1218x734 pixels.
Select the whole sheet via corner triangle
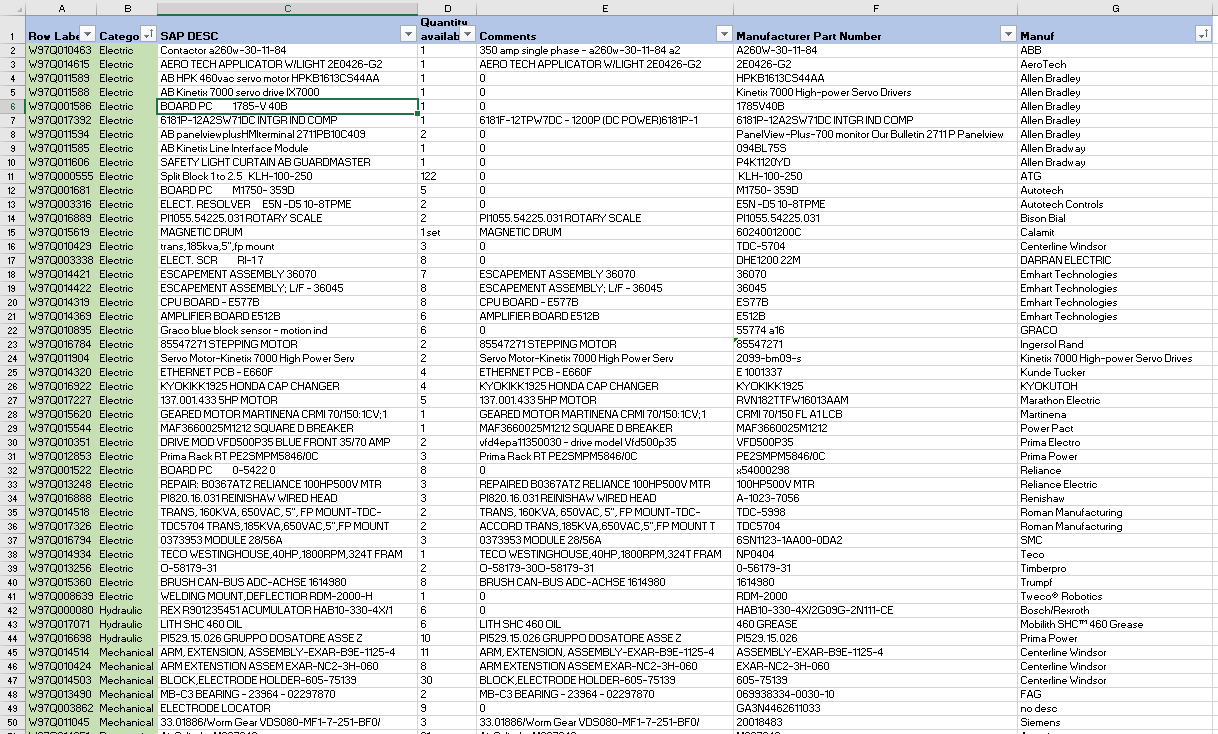pyautogui.click(x=13, y=8)
